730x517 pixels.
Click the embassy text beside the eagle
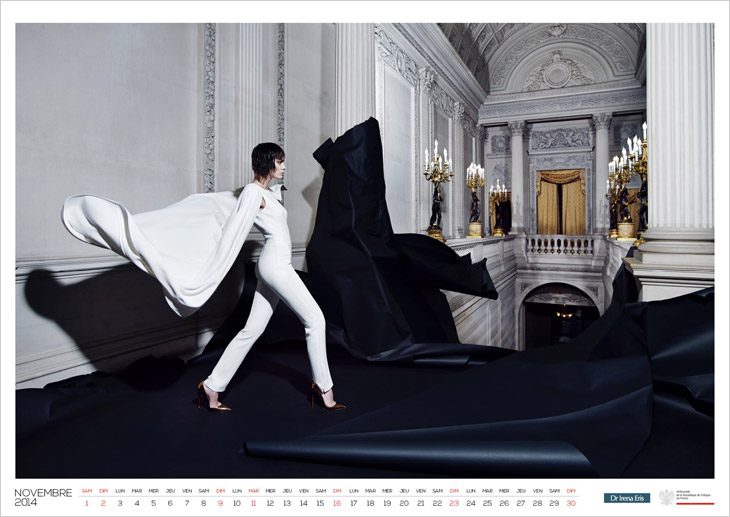694,497
